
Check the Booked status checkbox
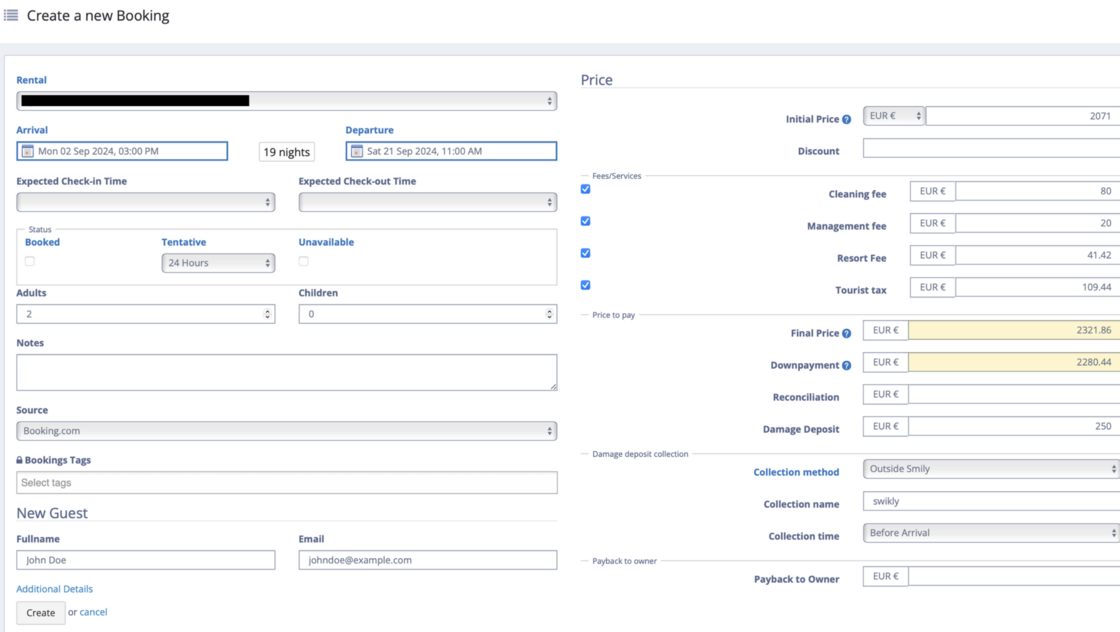(x=30, y=261)
